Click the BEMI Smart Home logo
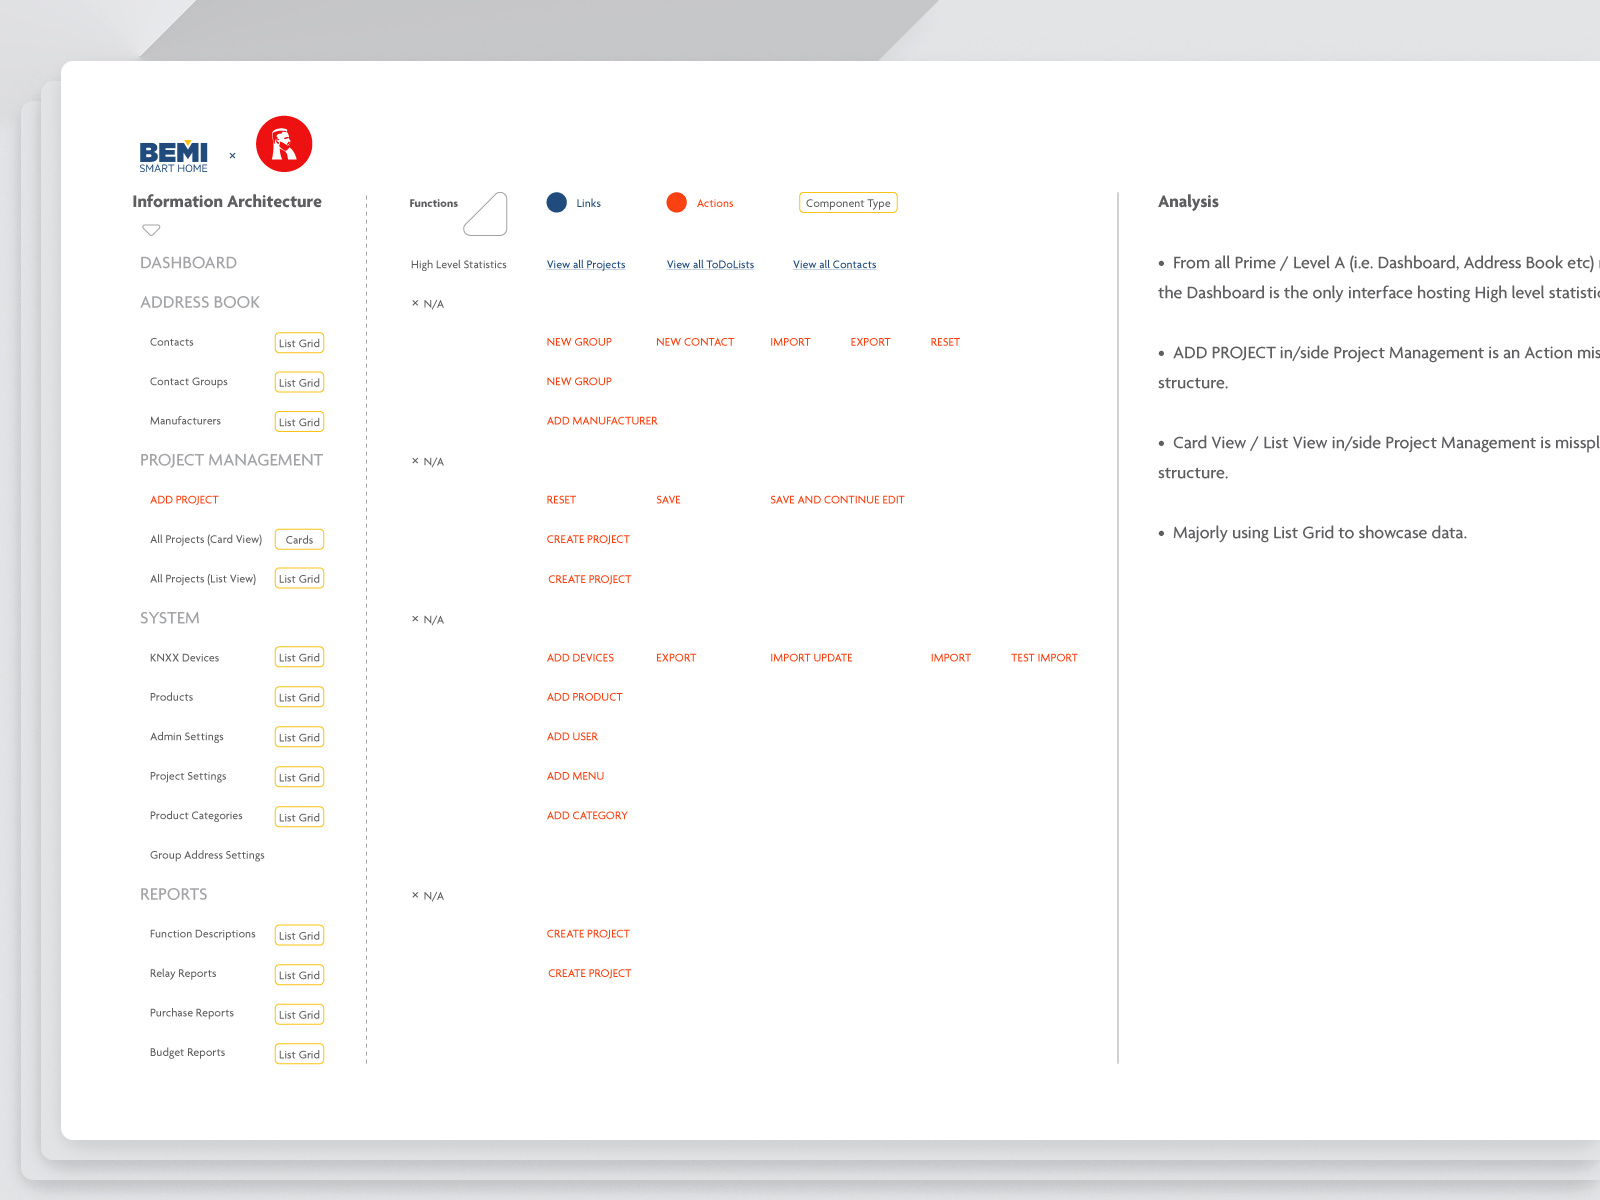 [x=174, y=156]
